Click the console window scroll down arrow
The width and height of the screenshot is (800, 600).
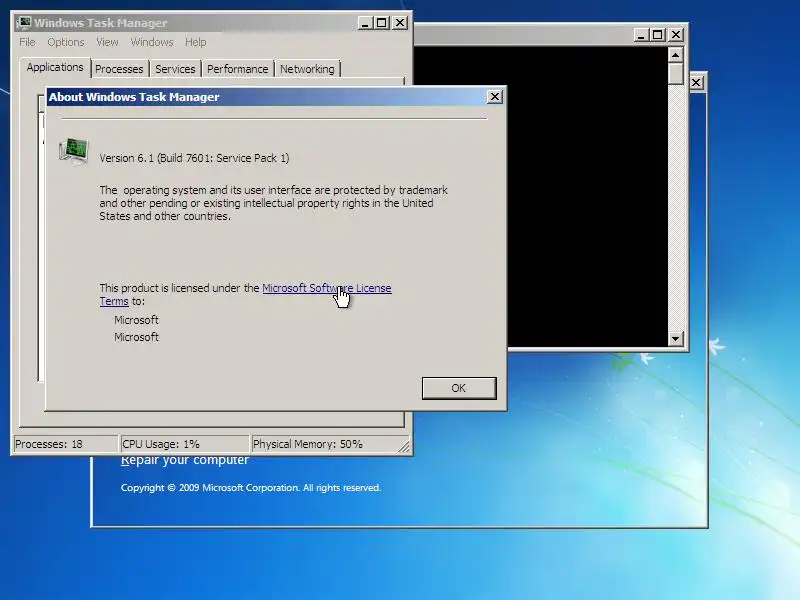[x=676, y=338]
